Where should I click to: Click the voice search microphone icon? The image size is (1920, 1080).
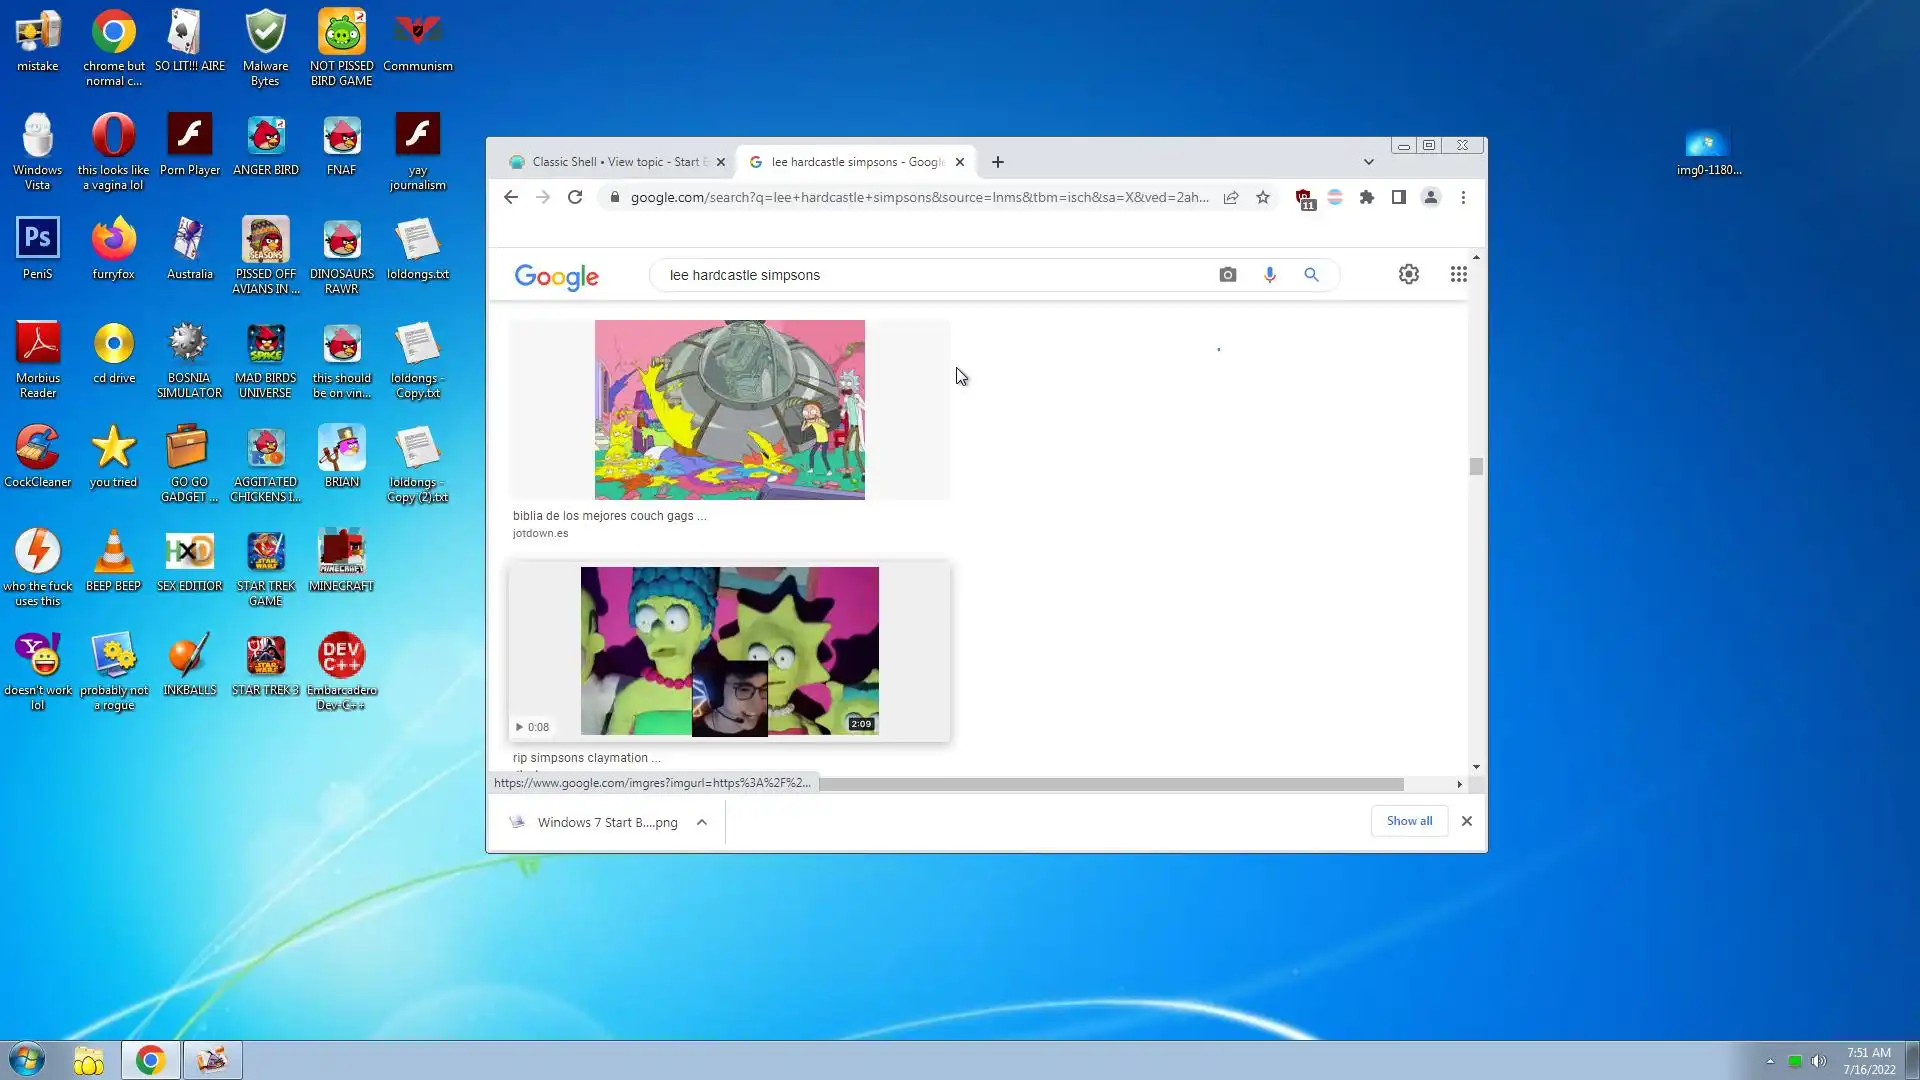[1269, 275]
